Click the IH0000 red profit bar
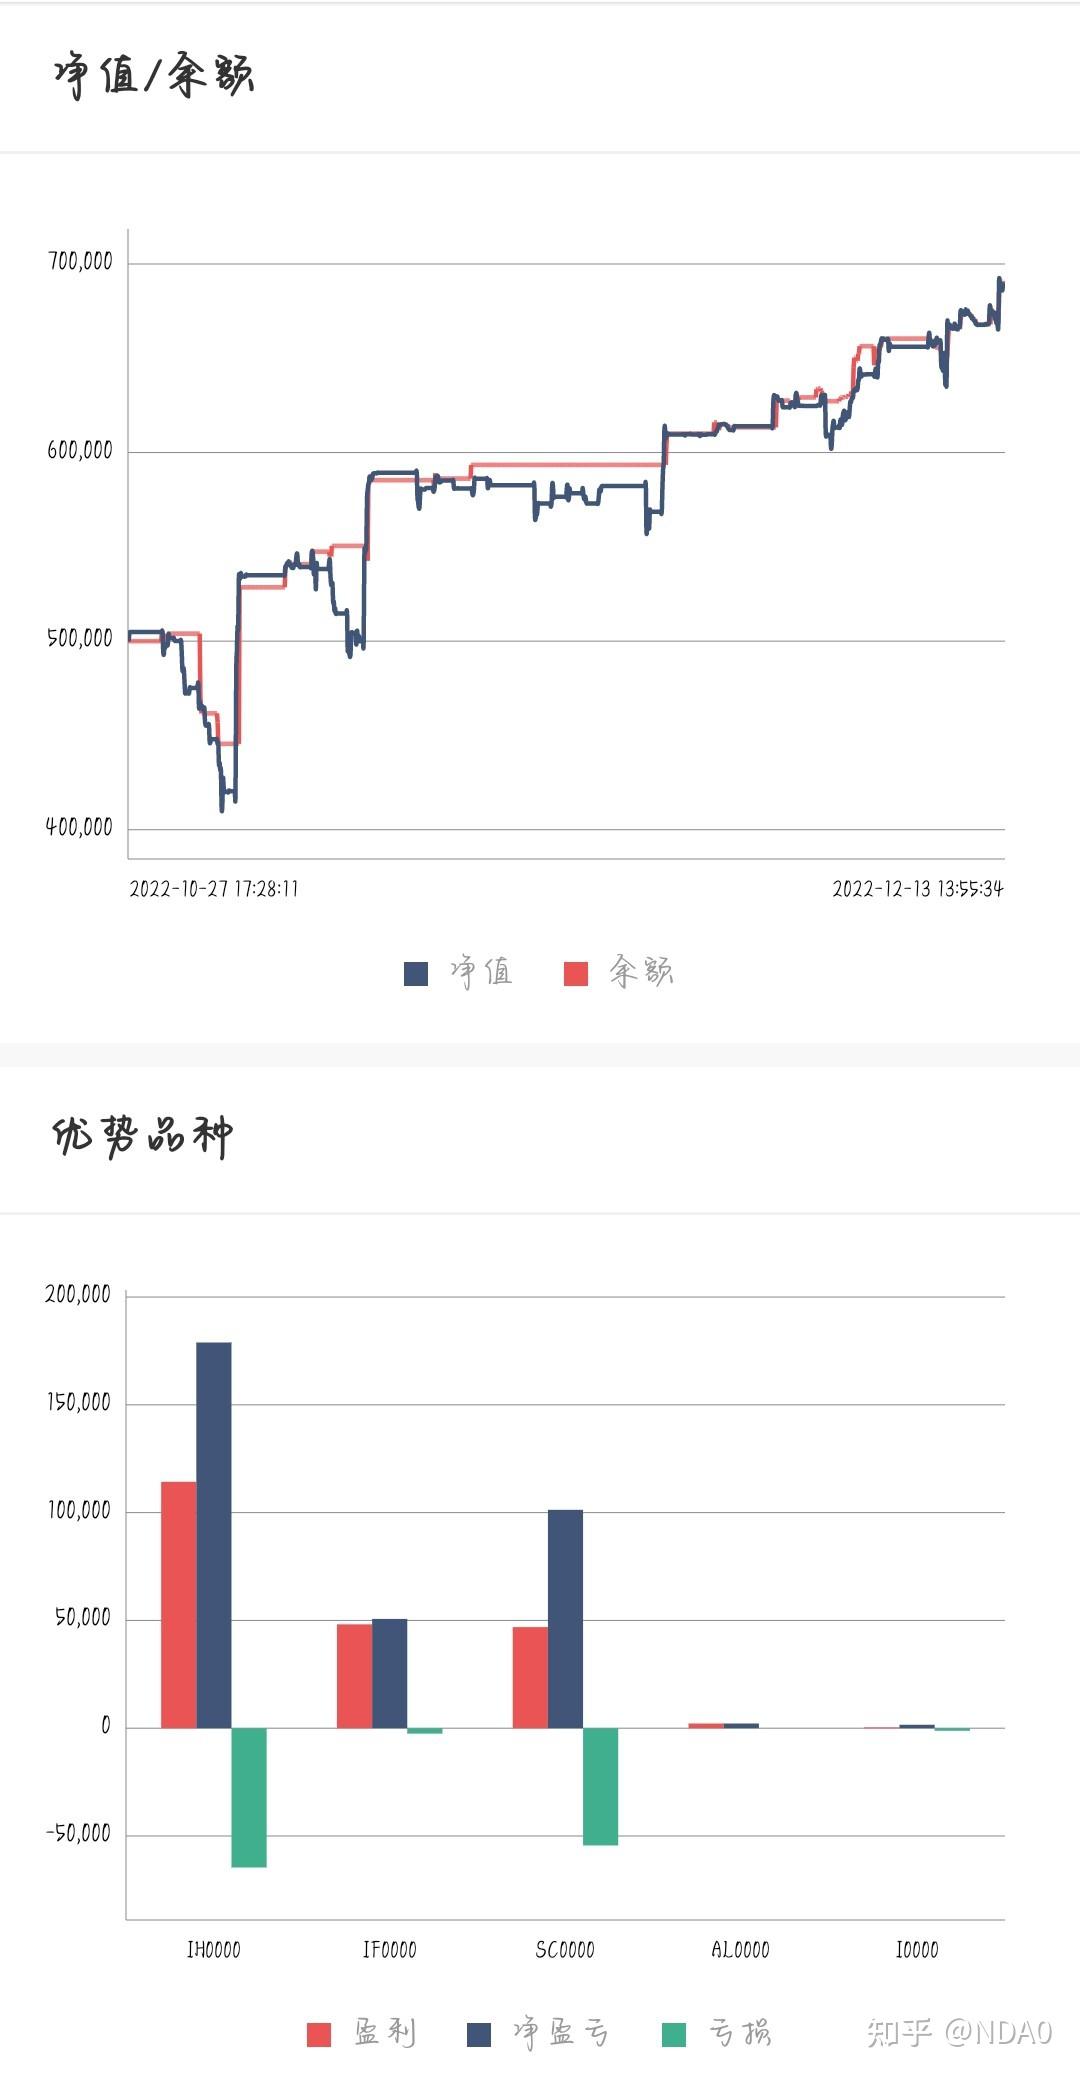 [179, 1604]
